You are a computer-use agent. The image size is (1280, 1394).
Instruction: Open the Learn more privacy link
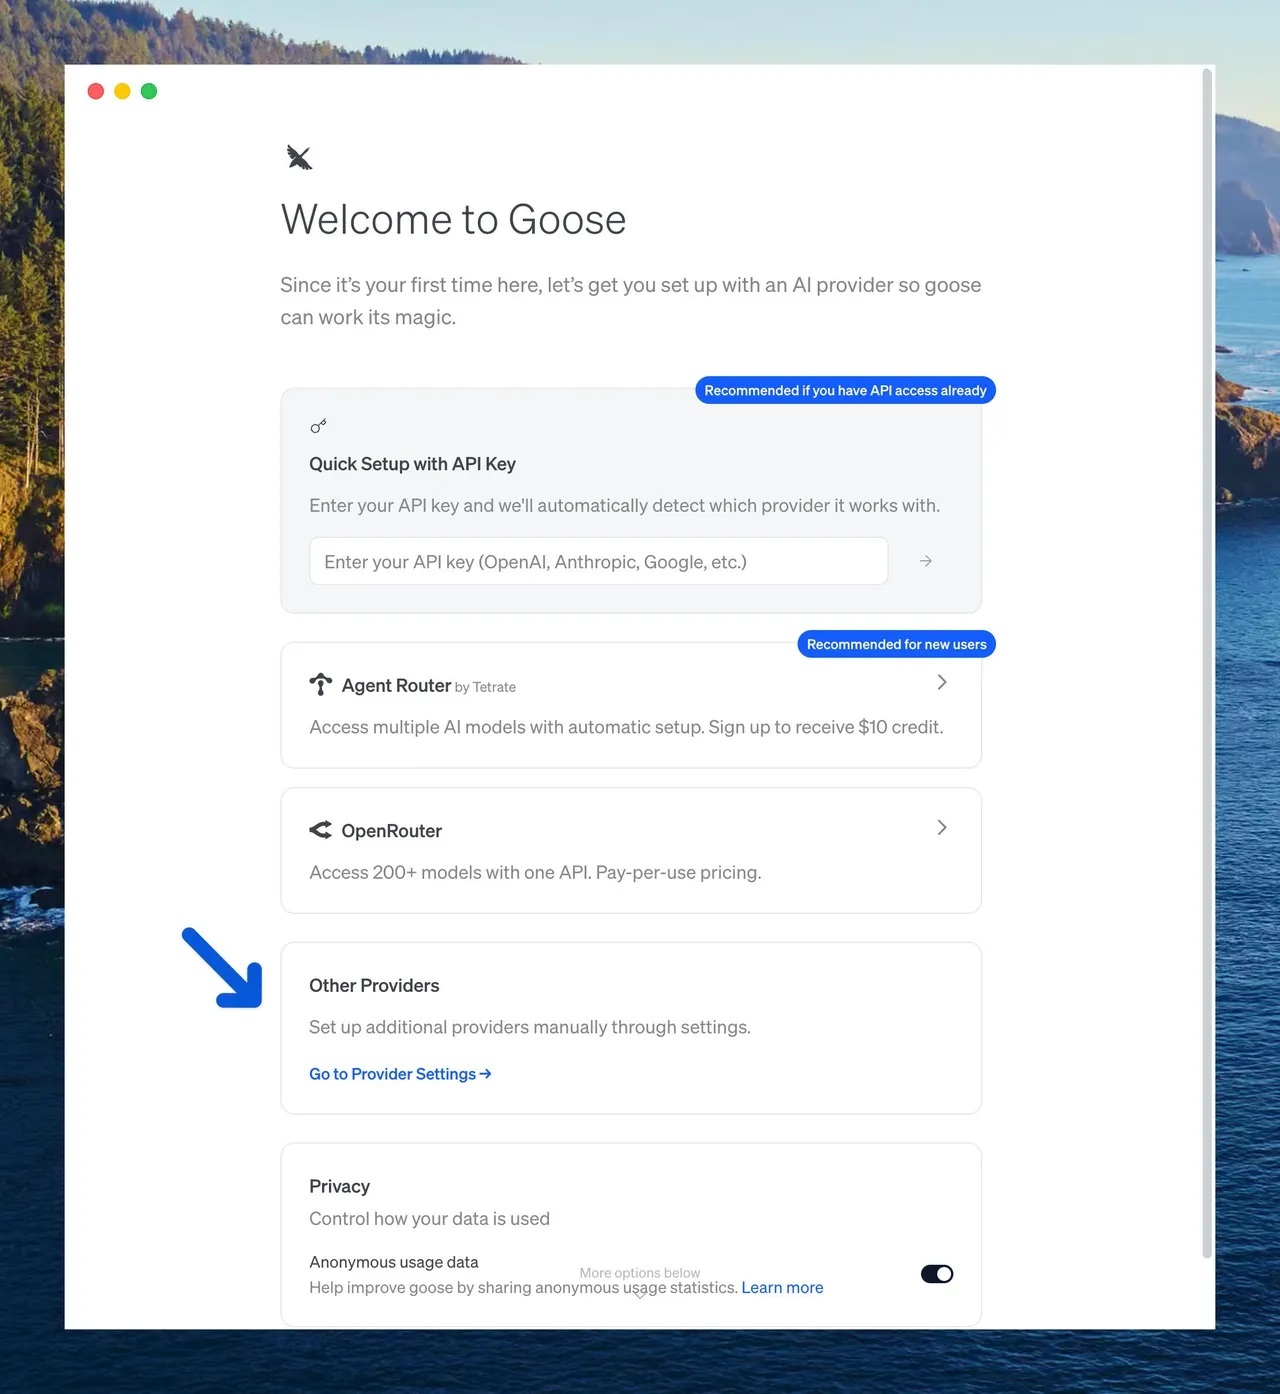click(x=782, y=1288)
